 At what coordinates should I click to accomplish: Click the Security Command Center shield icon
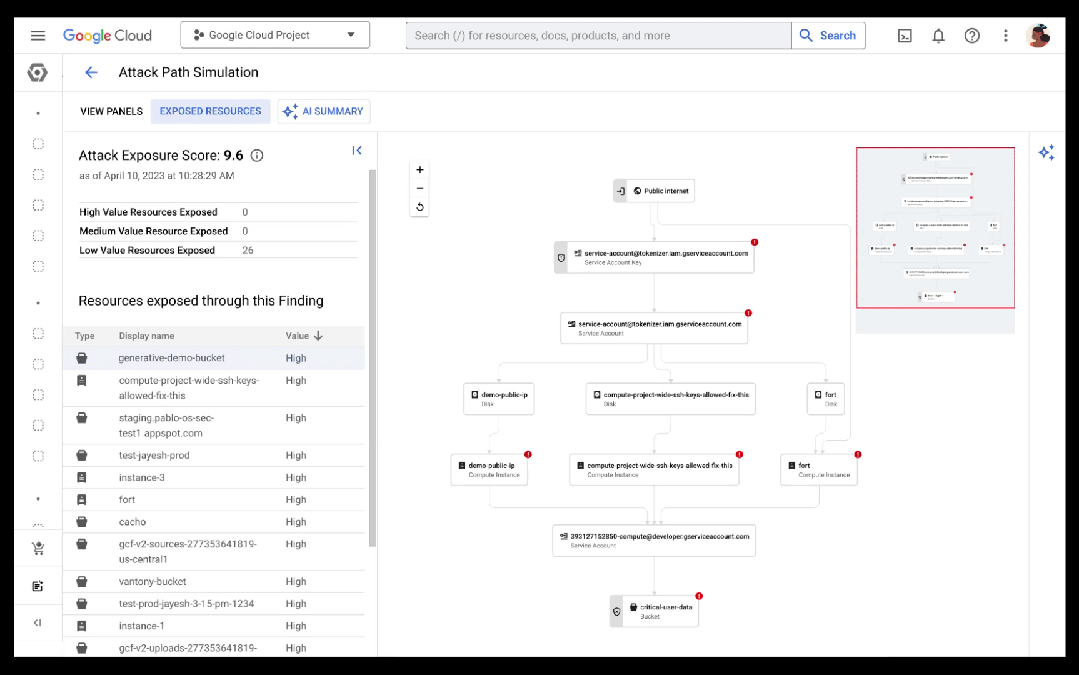38,72
